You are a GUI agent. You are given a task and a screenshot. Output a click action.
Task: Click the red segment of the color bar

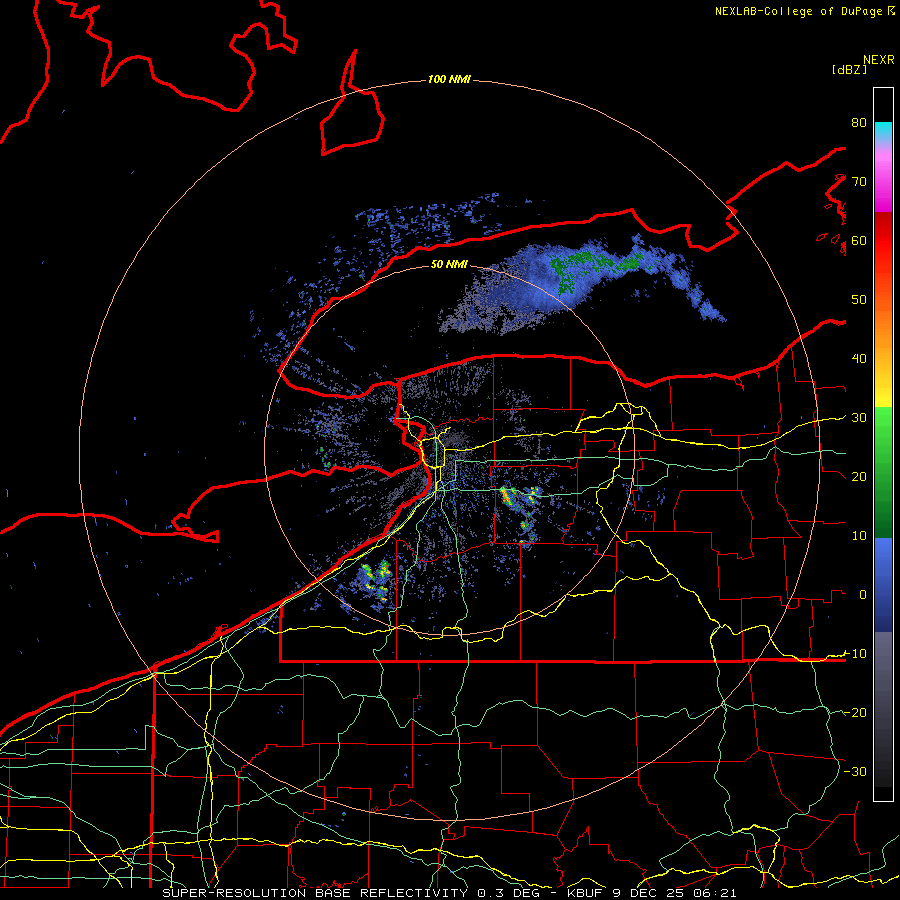tap(883, 241)
